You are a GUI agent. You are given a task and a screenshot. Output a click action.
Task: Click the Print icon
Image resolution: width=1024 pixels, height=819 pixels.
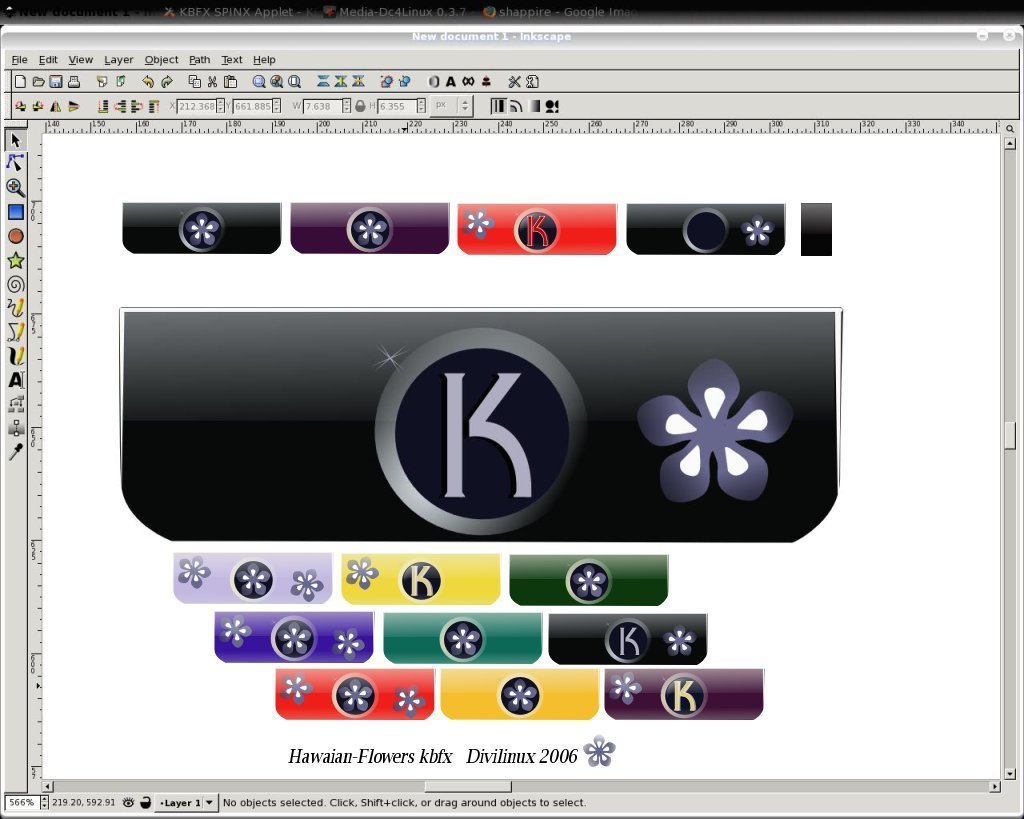click(74, 82)
